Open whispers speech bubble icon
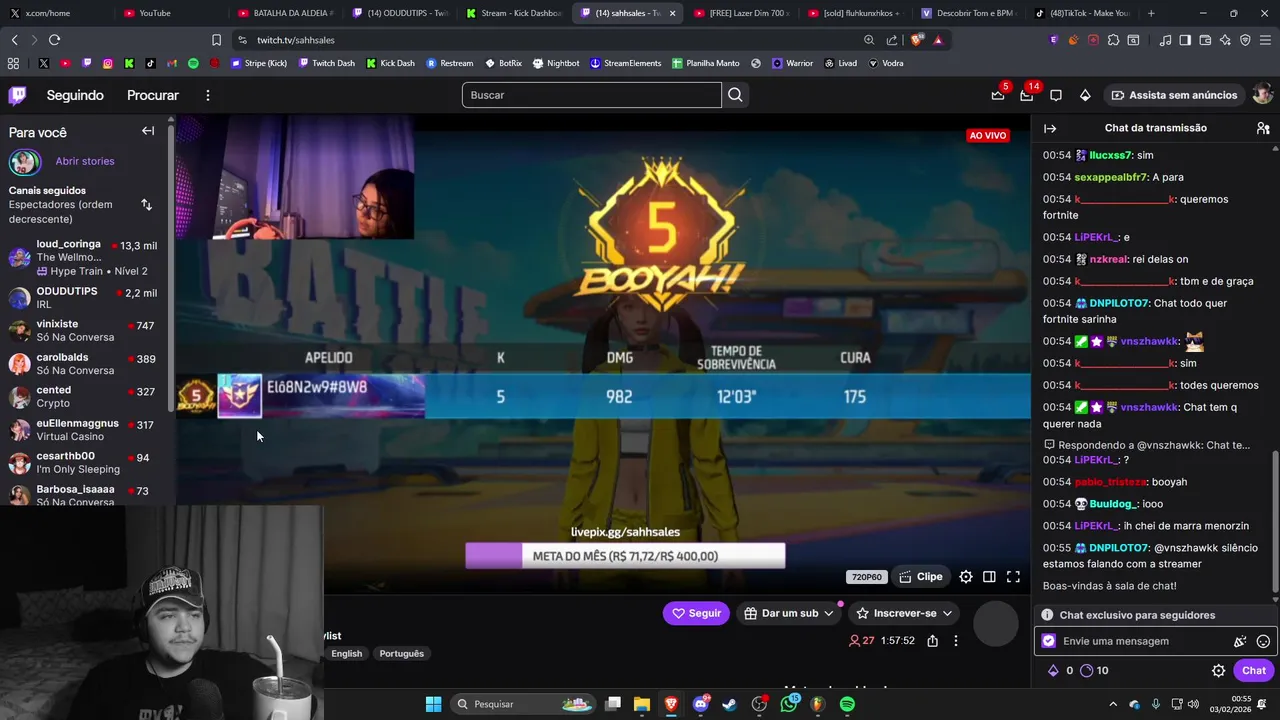Viewport: 1280px width, 720px height. (1056, 95)
